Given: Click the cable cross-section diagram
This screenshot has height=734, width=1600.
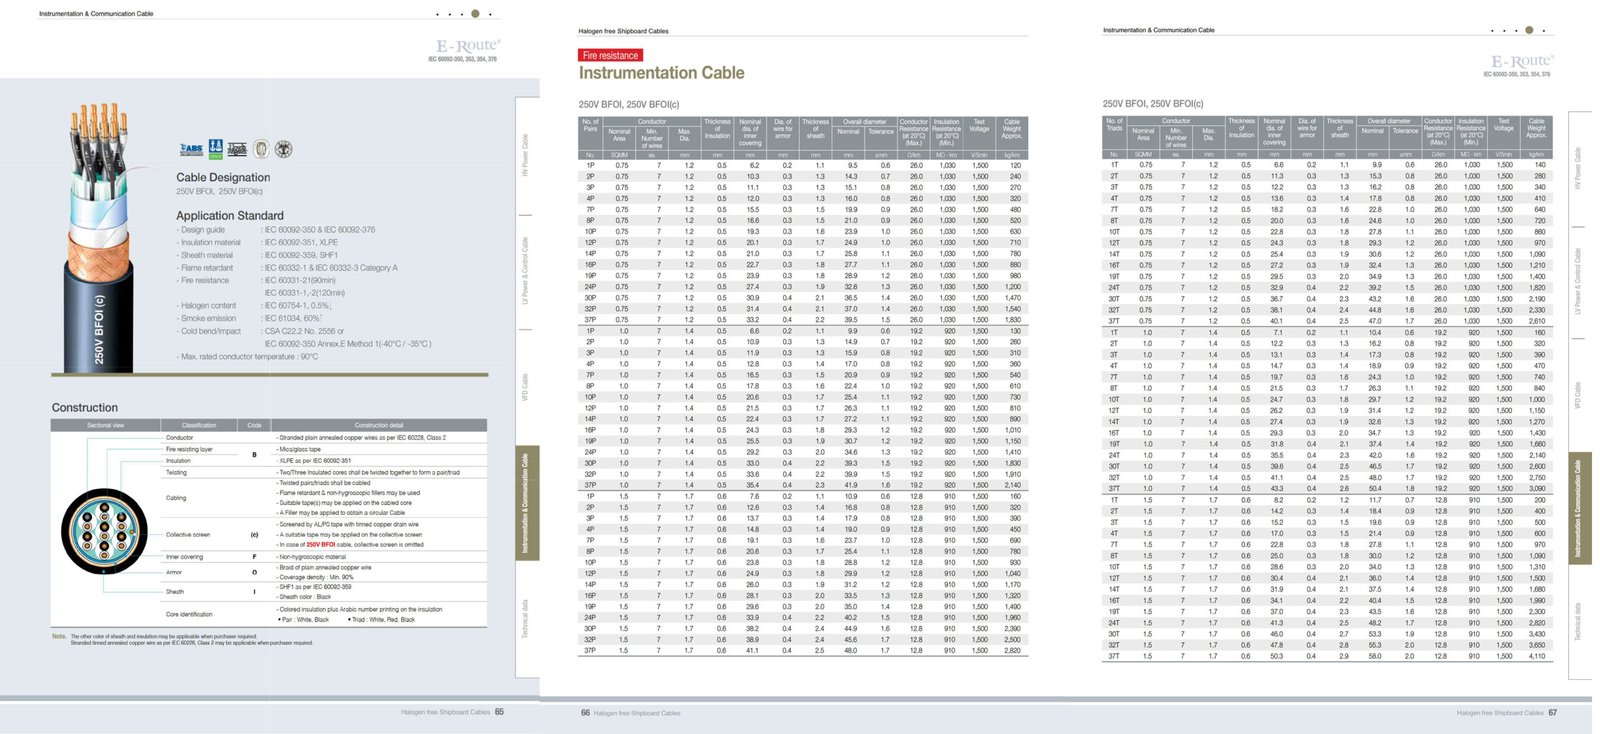Looking at the screenshot, I should click(104, 529).
